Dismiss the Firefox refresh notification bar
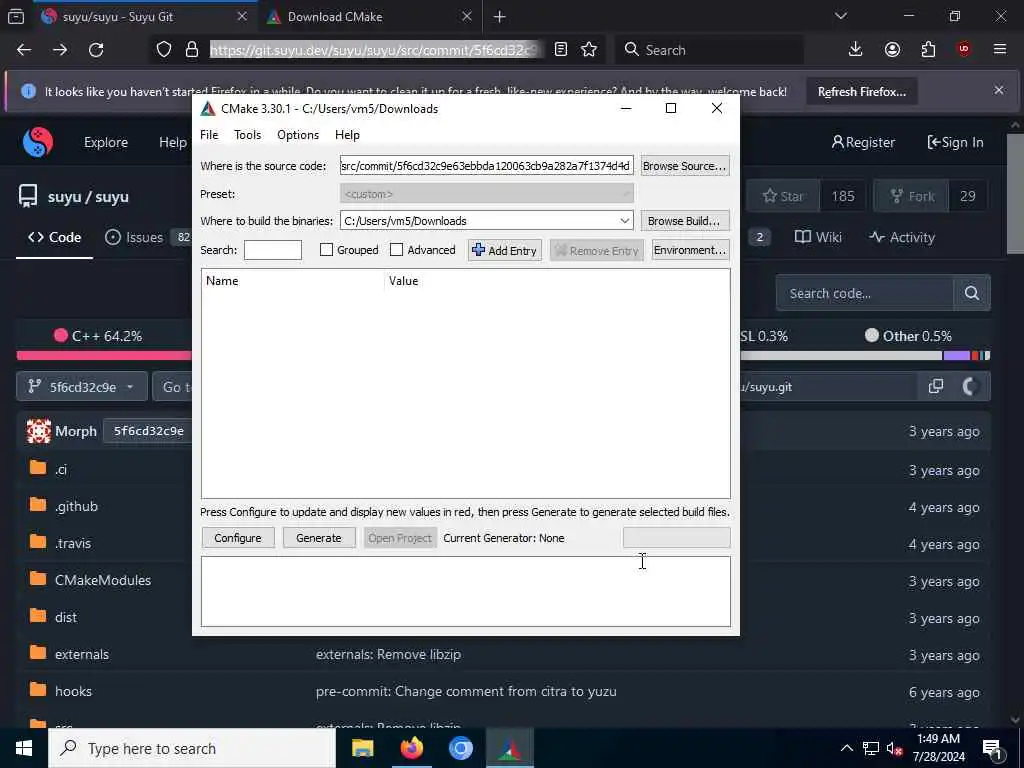This screenshot has width=1024, height=768. pos(999,90)
